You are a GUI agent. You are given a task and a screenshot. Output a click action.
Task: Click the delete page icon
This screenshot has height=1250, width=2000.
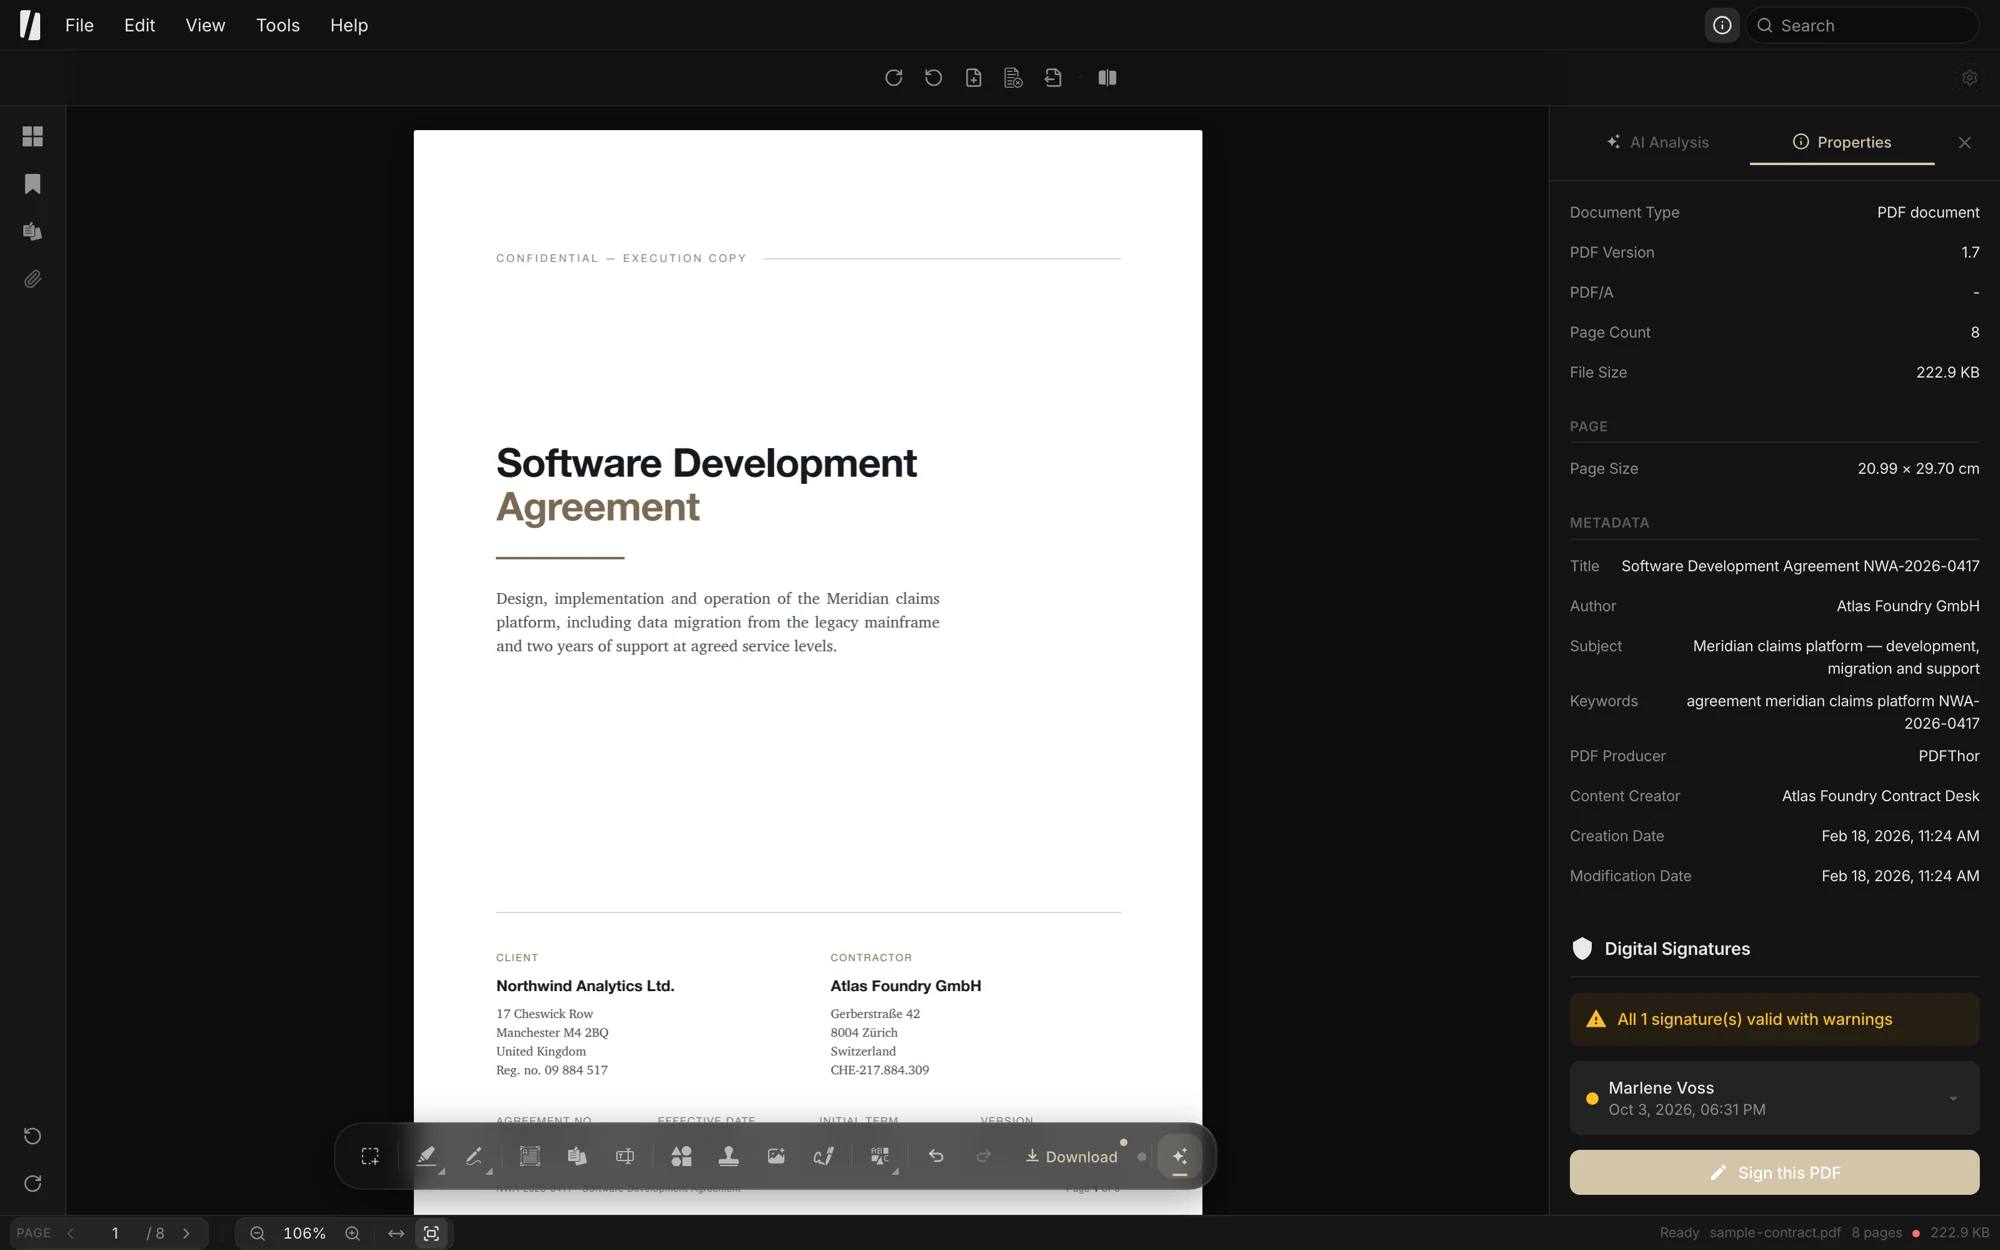tap(1013, 78)
